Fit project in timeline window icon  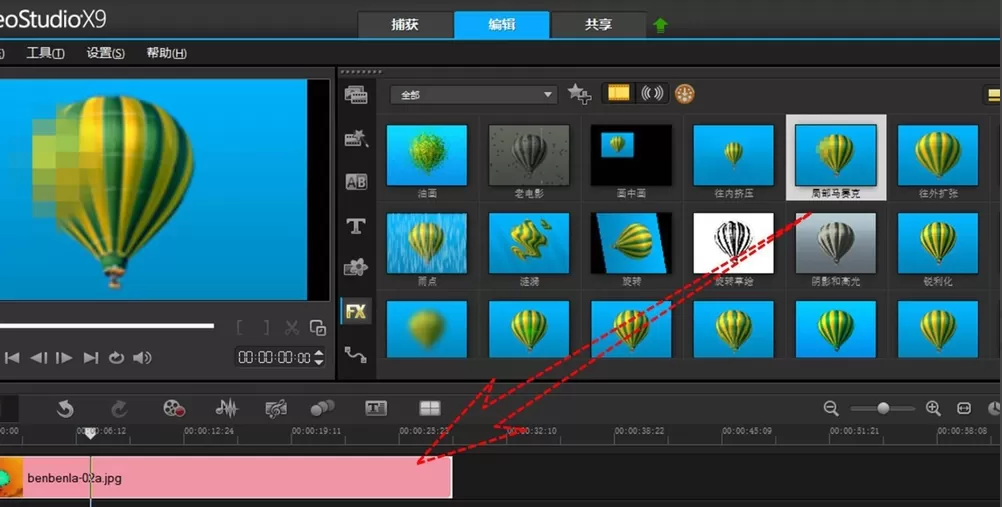964,408
